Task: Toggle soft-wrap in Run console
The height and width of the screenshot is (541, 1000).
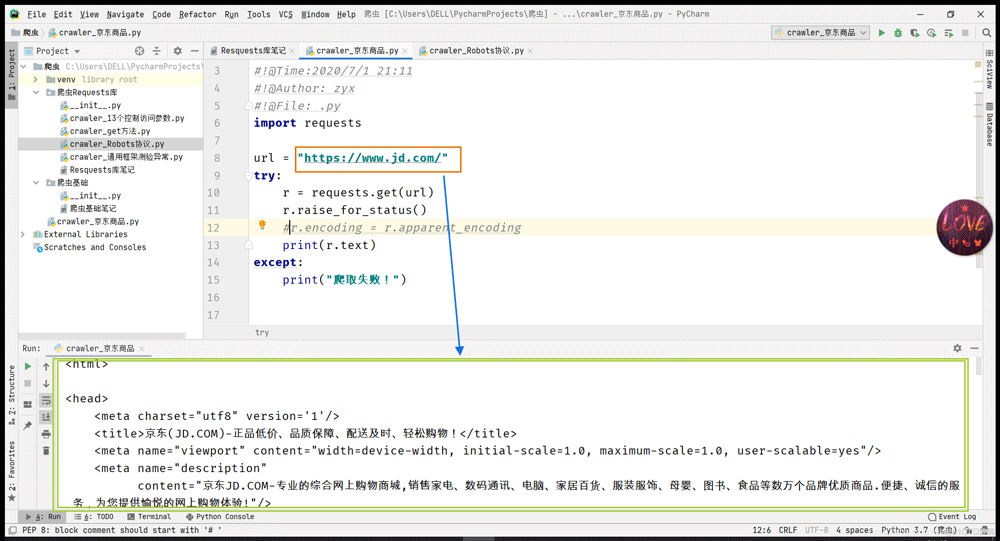Action: tap(46, 401)
